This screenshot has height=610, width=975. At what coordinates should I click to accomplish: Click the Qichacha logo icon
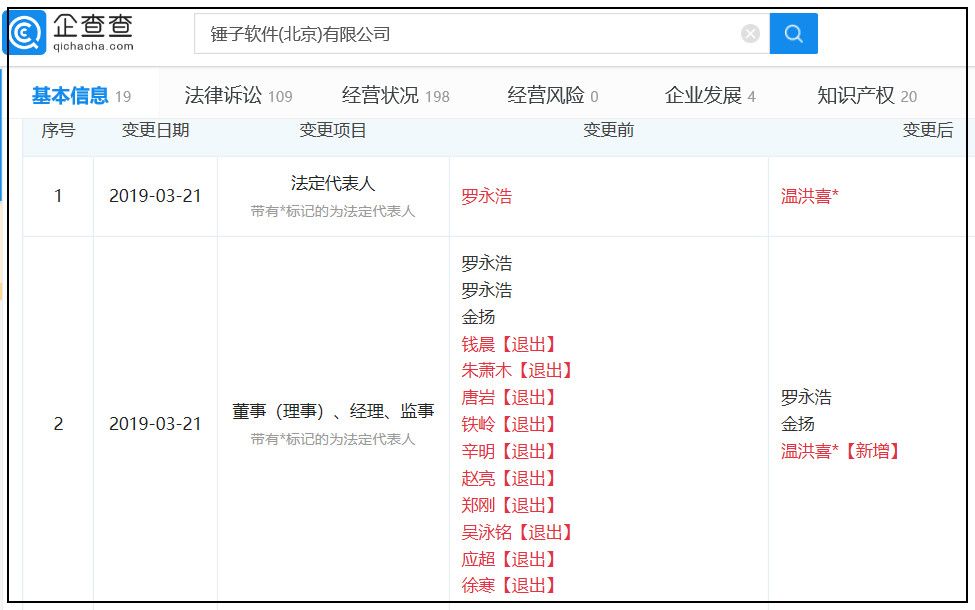[x=26, y=33]
